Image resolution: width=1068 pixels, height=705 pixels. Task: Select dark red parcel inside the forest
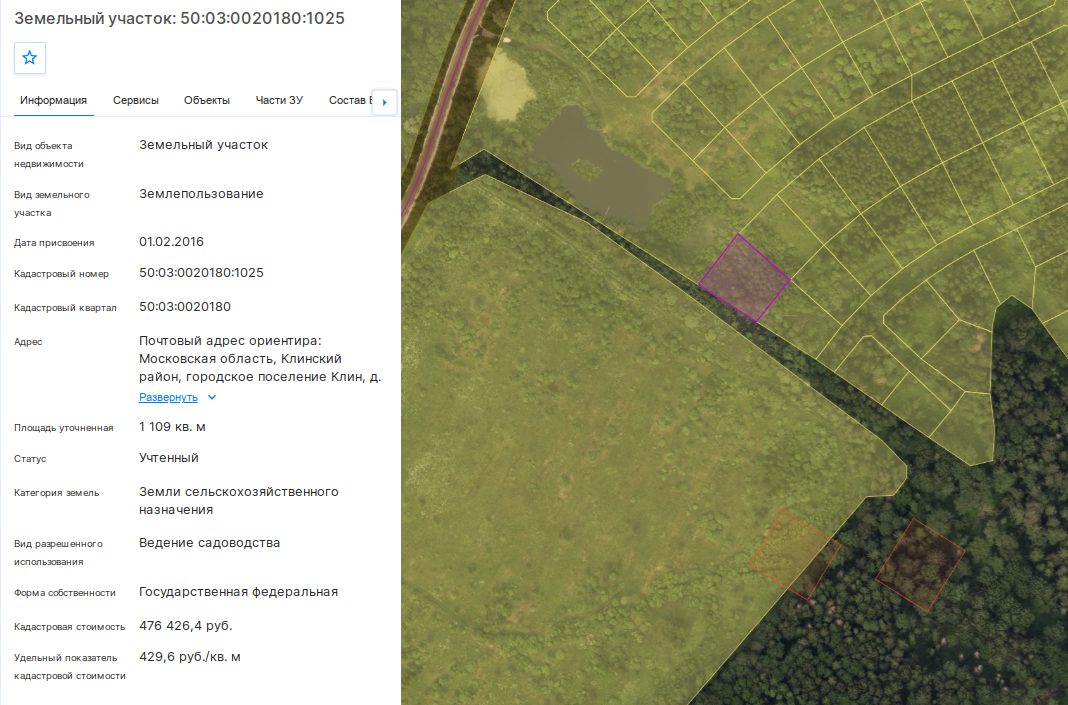click(920, 565)
